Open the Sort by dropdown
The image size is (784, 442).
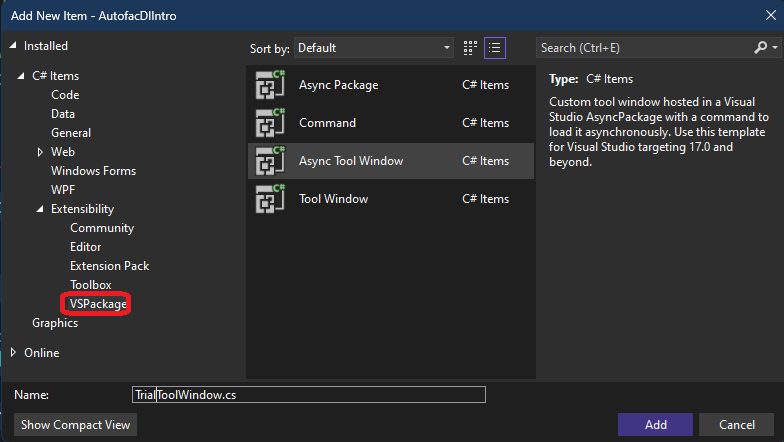point(374,48)
